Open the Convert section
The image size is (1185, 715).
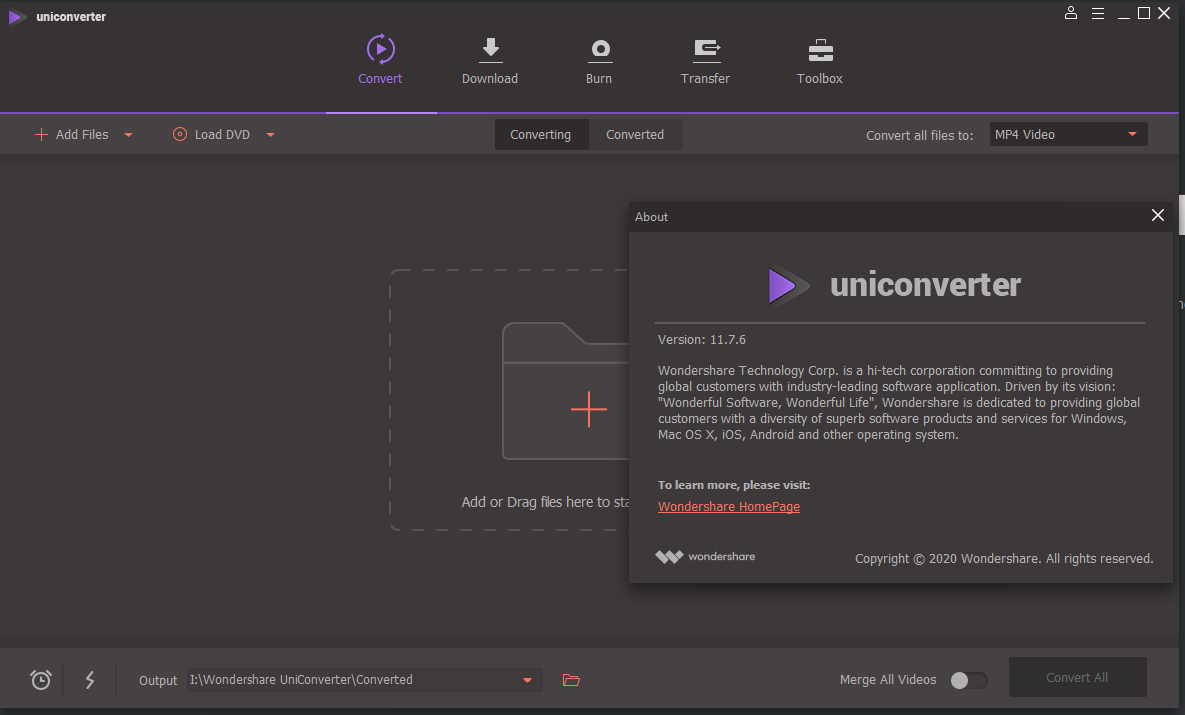pyautogui.click(x=380, y=60)
